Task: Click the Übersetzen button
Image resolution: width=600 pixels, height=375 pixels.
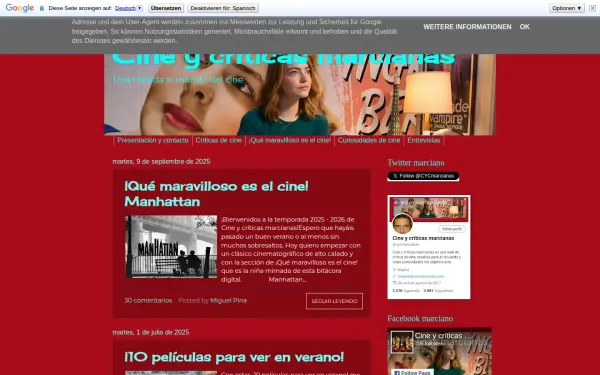Action: (x=166, y=8)
